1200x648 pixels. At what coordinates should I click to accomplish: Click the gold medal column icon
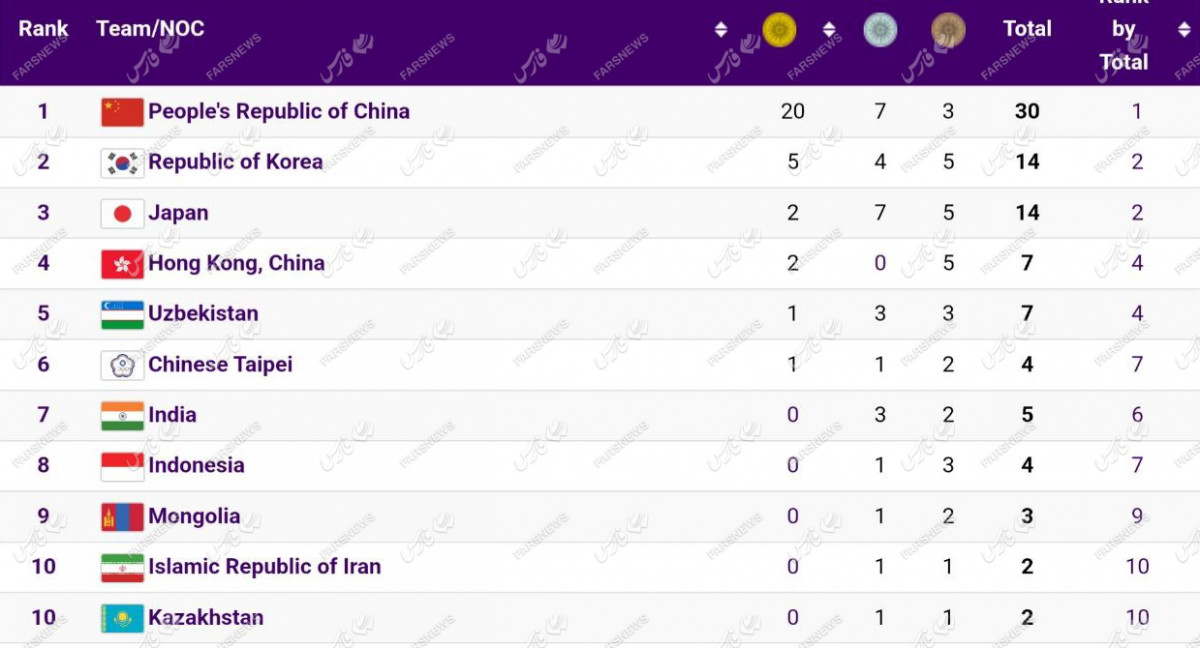tap(779, 29)
